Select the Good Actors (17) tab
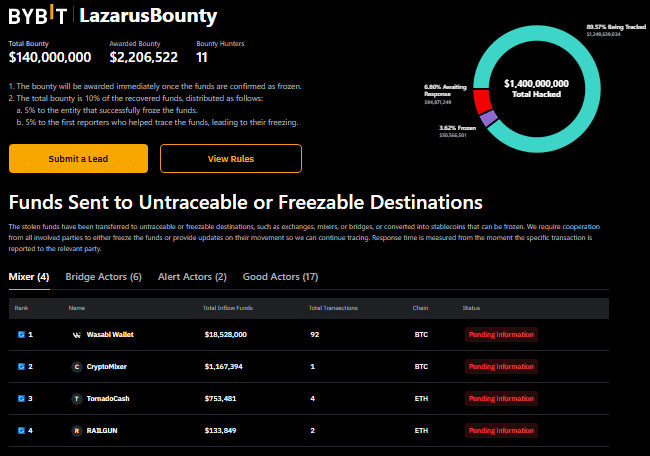The image size is (650, 456). click(280, 276)
